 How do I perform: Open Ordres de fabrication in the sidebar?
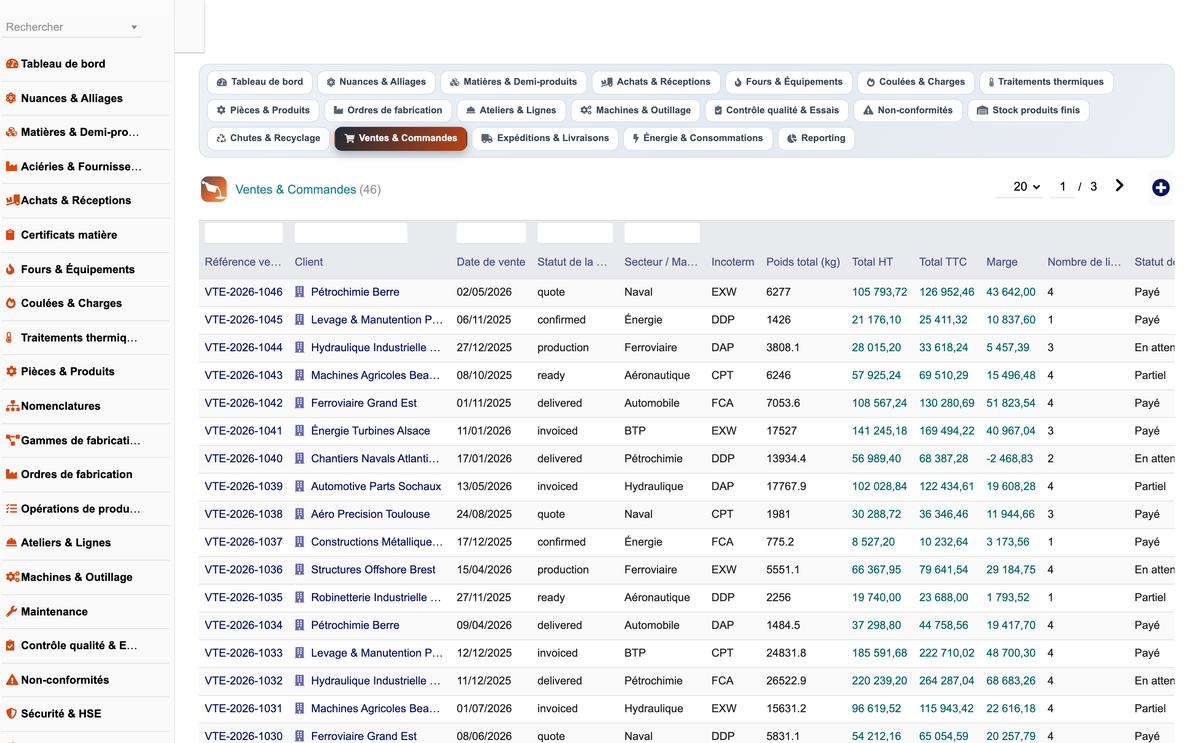[x=77, y=474]
